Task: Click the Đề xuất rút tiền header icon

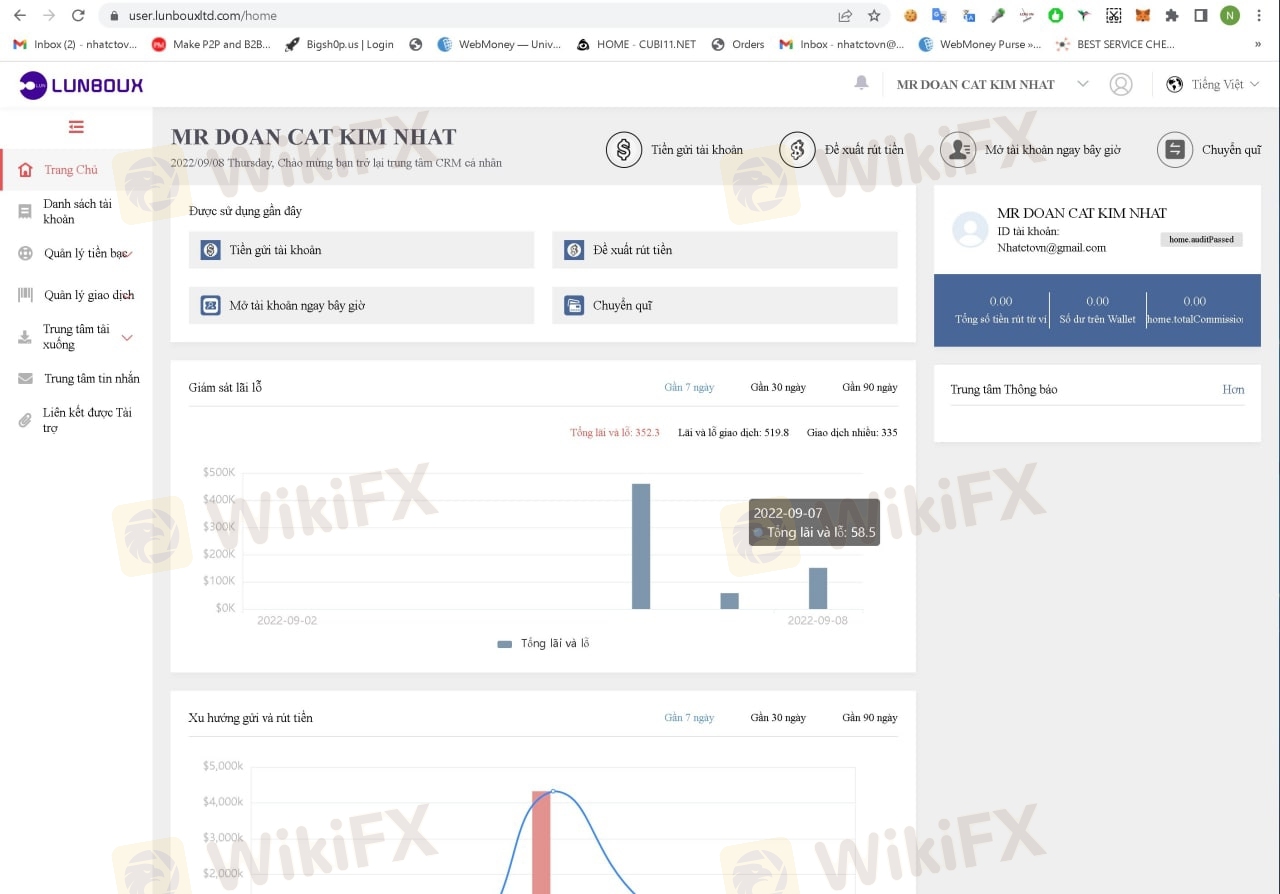Action: pyautogui.click(x=797, y=150)
